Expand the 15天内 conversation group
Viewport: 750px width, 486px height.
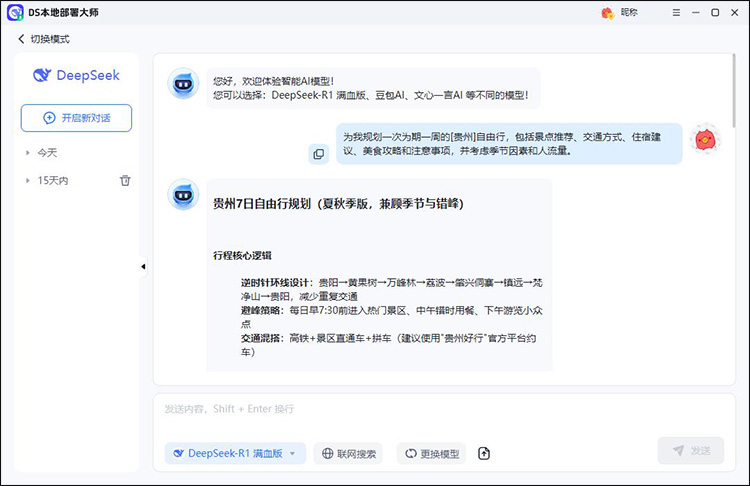pyautogui.click(x=28, y=180)
